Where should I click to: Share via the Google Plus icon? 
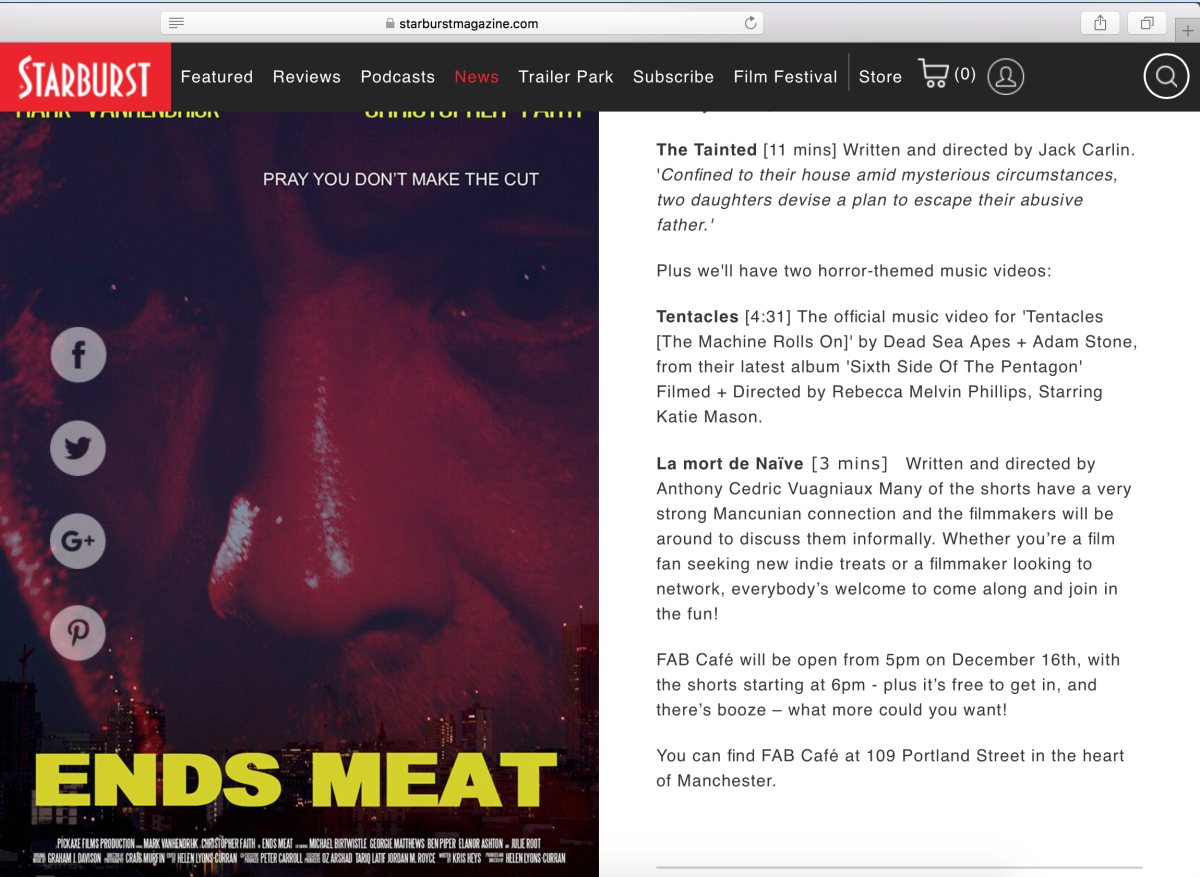78,541
